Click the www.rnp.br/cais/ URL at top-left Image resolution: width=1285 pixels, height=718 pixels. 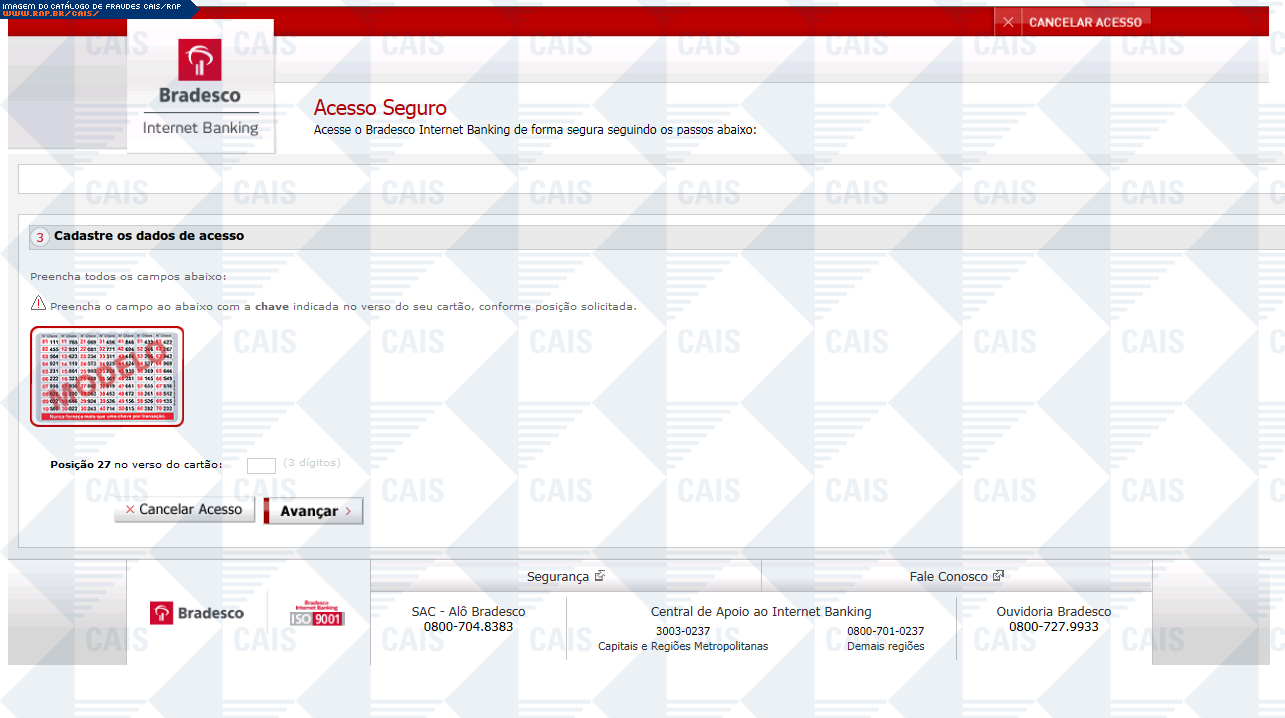[50, 14]
